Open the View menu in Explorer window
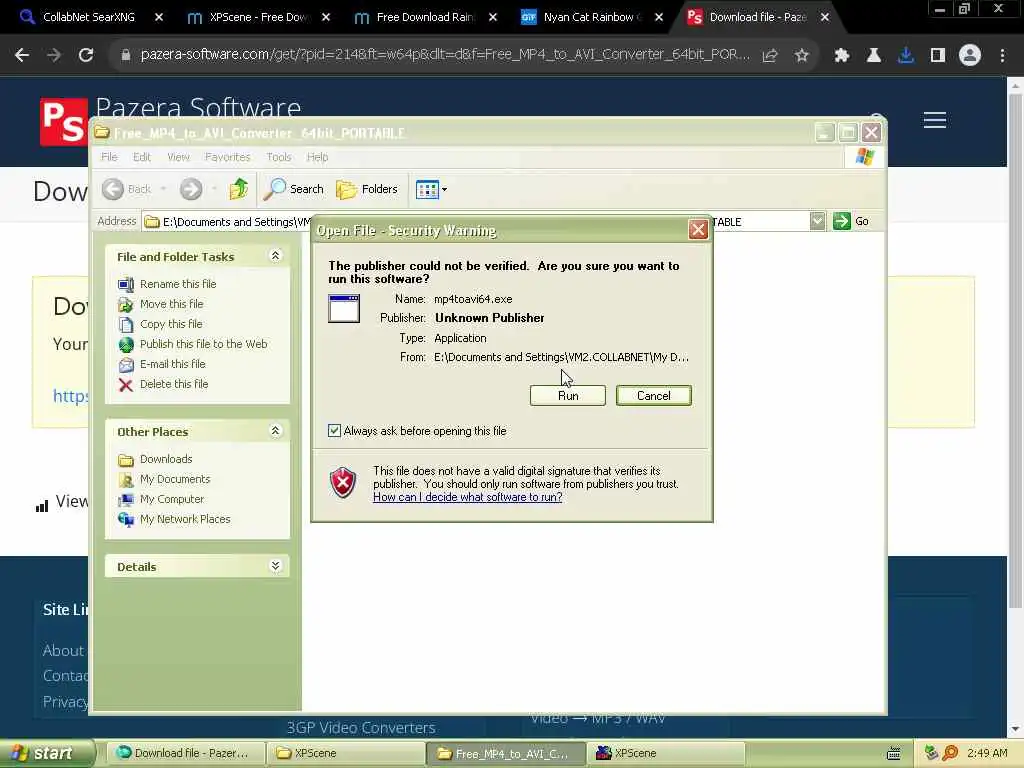 (x=178, y=157)
